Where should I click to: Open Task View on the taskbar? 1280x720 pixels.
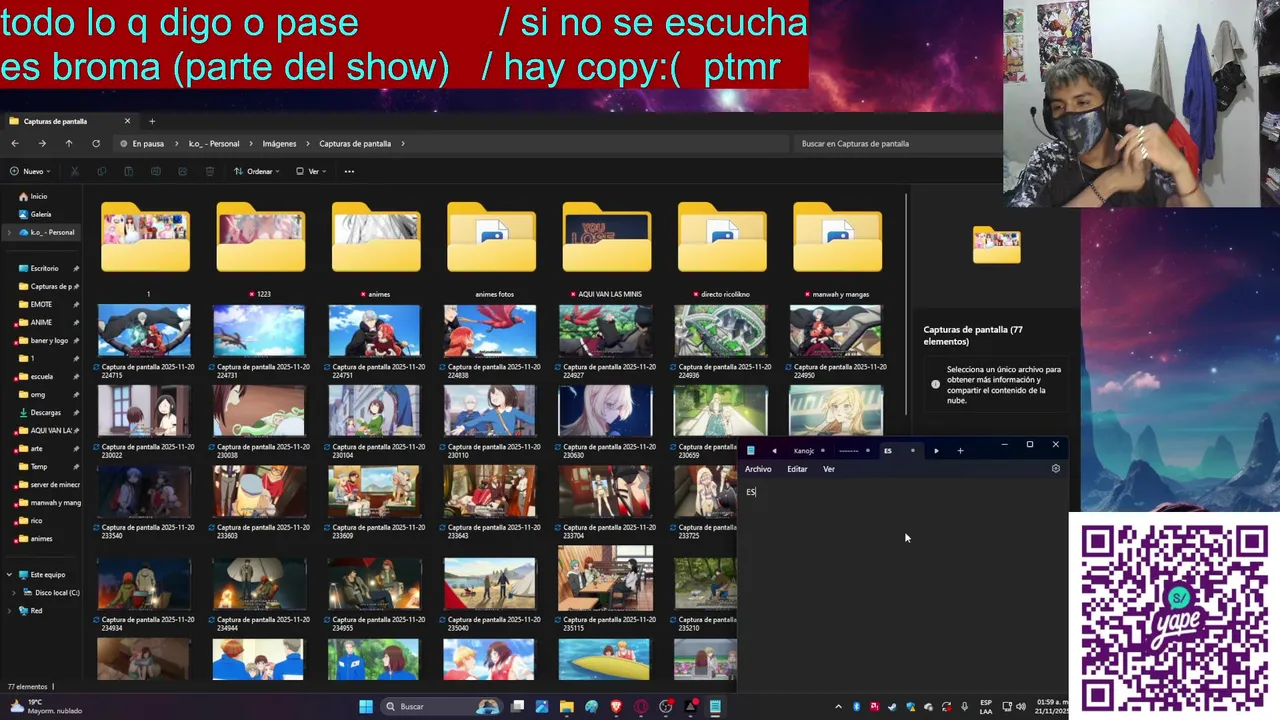[517, 706]
